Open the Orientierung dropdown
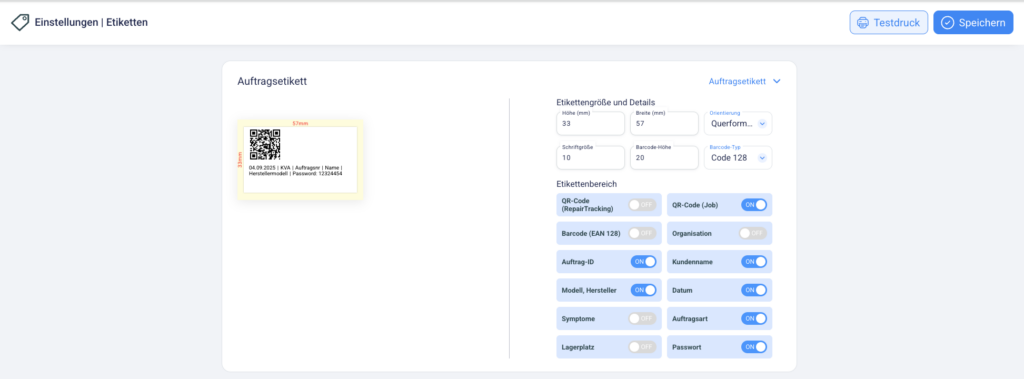 [x=738, y=123]
